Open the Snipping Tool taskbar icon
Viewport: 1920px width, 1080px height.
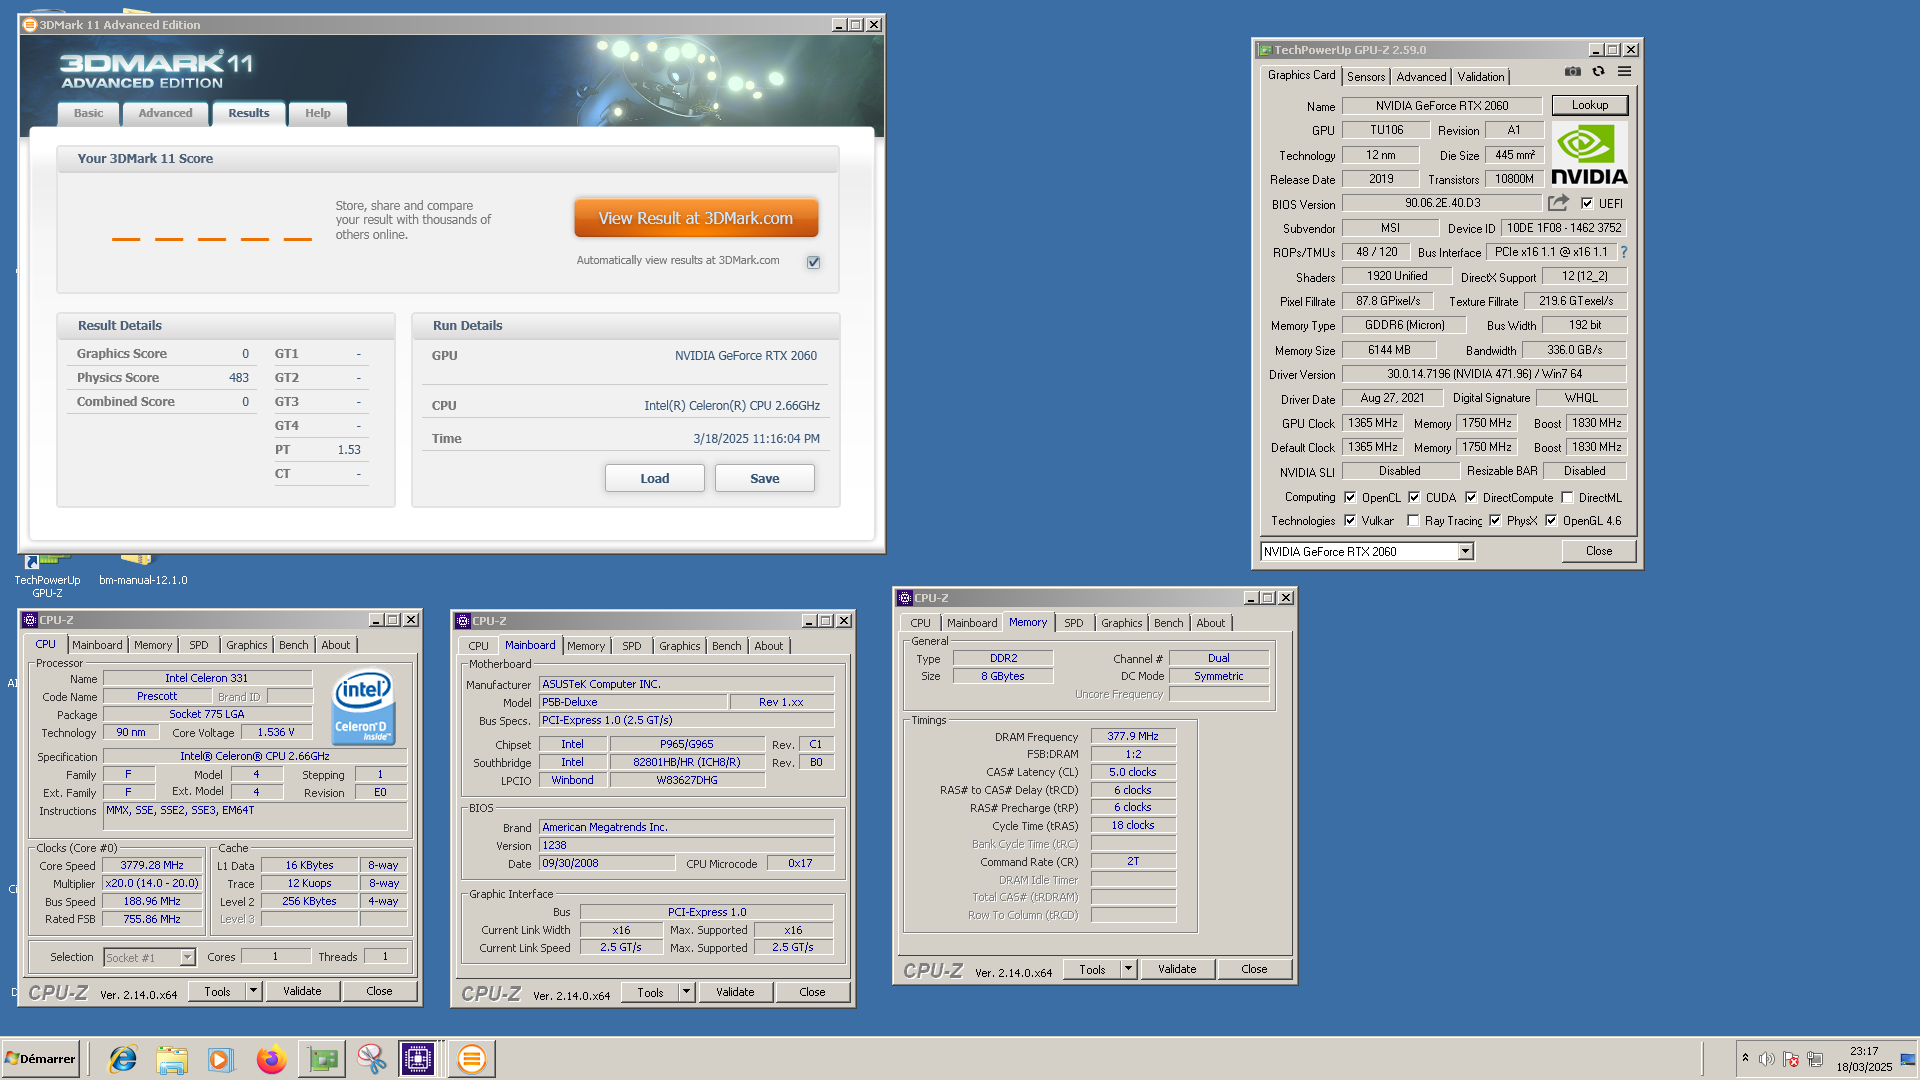(371, 1058)
